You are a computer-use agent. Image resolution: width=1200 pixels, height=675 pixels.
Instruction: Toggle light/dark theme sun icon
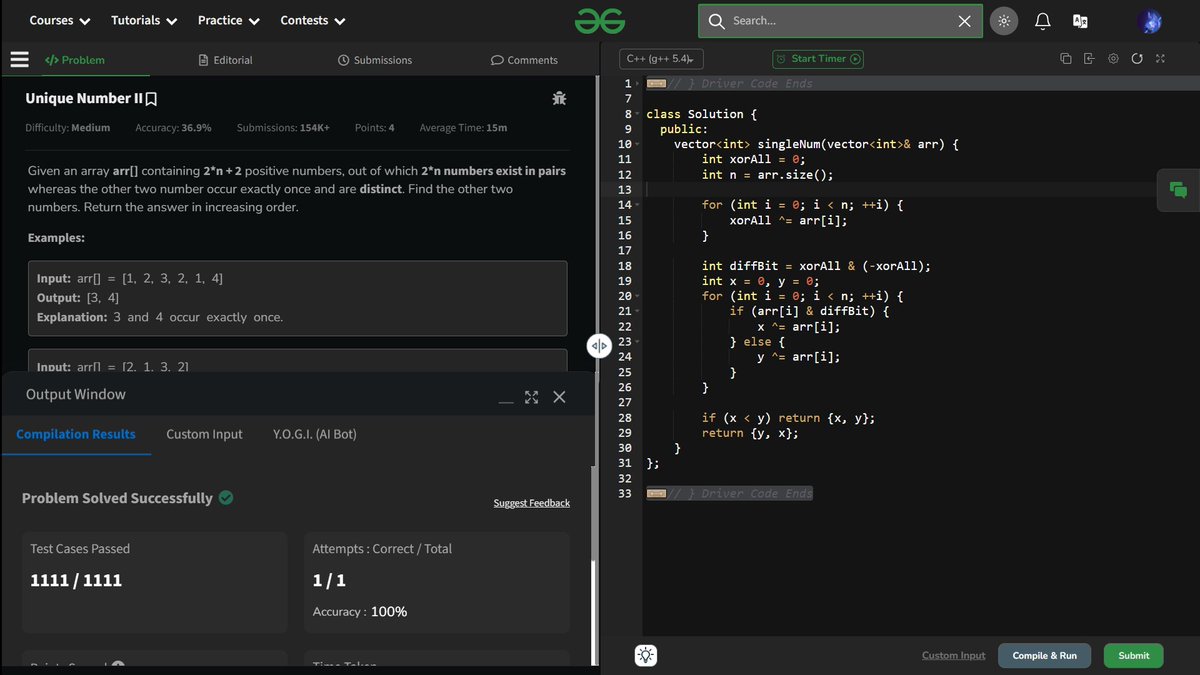pyautogui.click(x=1004, y=21)
